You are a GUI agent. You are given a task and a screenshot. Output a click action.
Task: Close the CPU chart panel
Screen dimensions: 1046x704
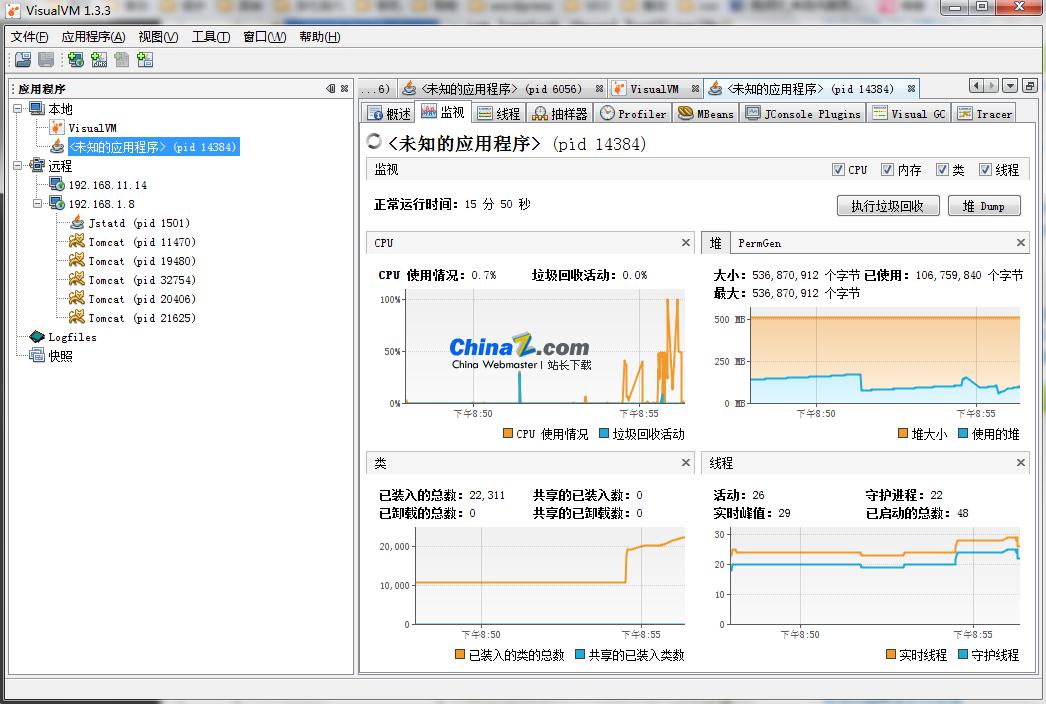pyautogui.click(x=686, y=242)
